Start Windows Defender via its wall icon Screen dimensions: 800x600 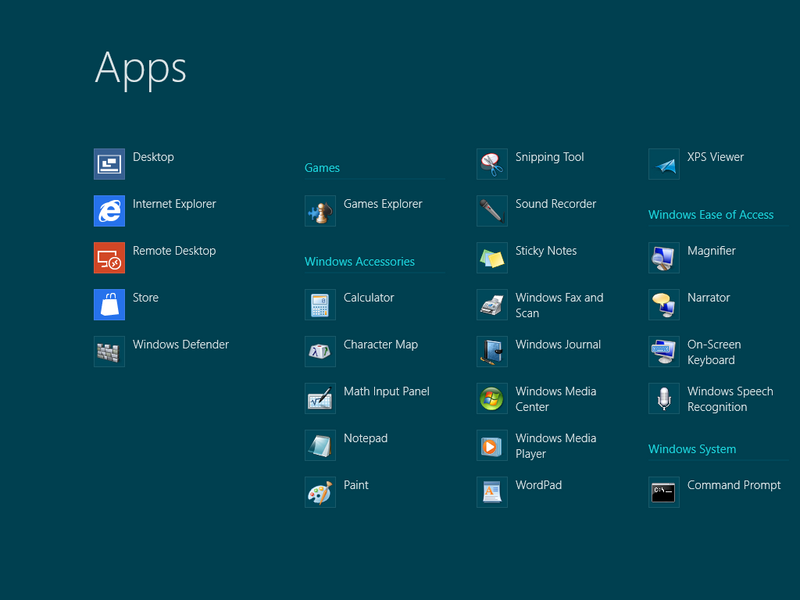point(109,352)
